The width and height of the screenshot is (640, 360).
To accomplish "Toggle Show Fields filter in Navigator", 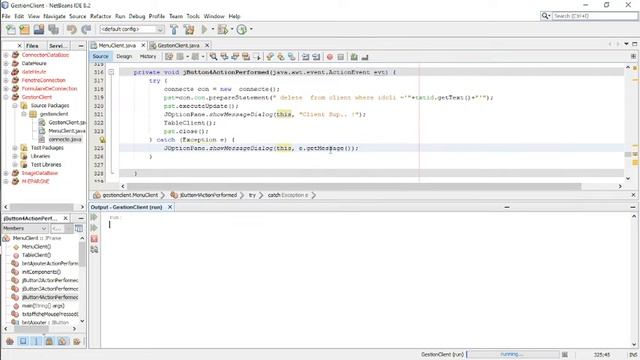I will (23, 341).
